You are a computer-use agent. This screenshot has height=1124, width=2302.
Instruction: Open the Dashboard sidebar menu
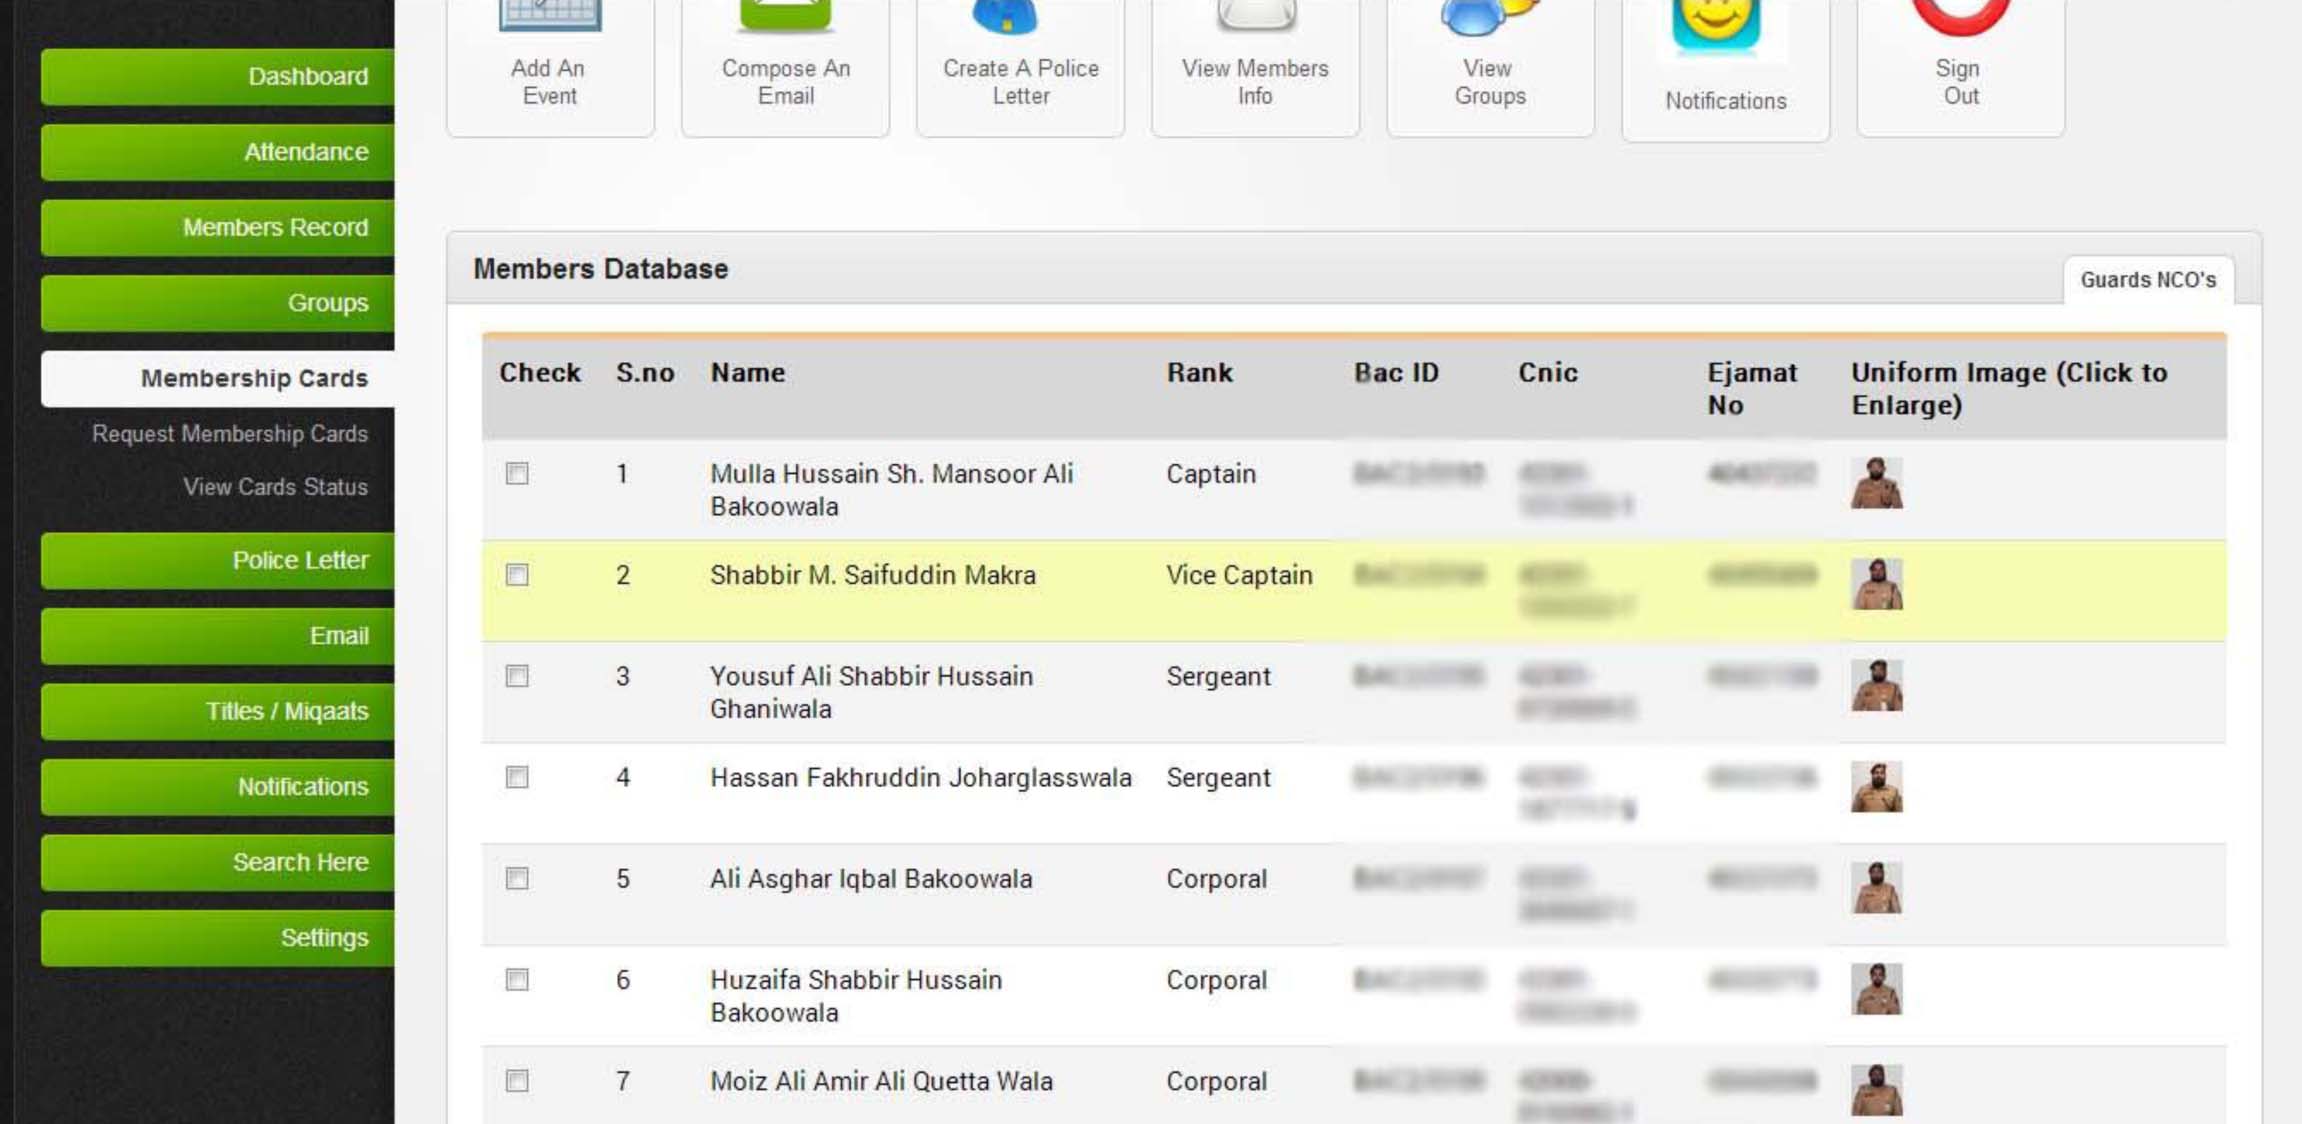[218, 77]
